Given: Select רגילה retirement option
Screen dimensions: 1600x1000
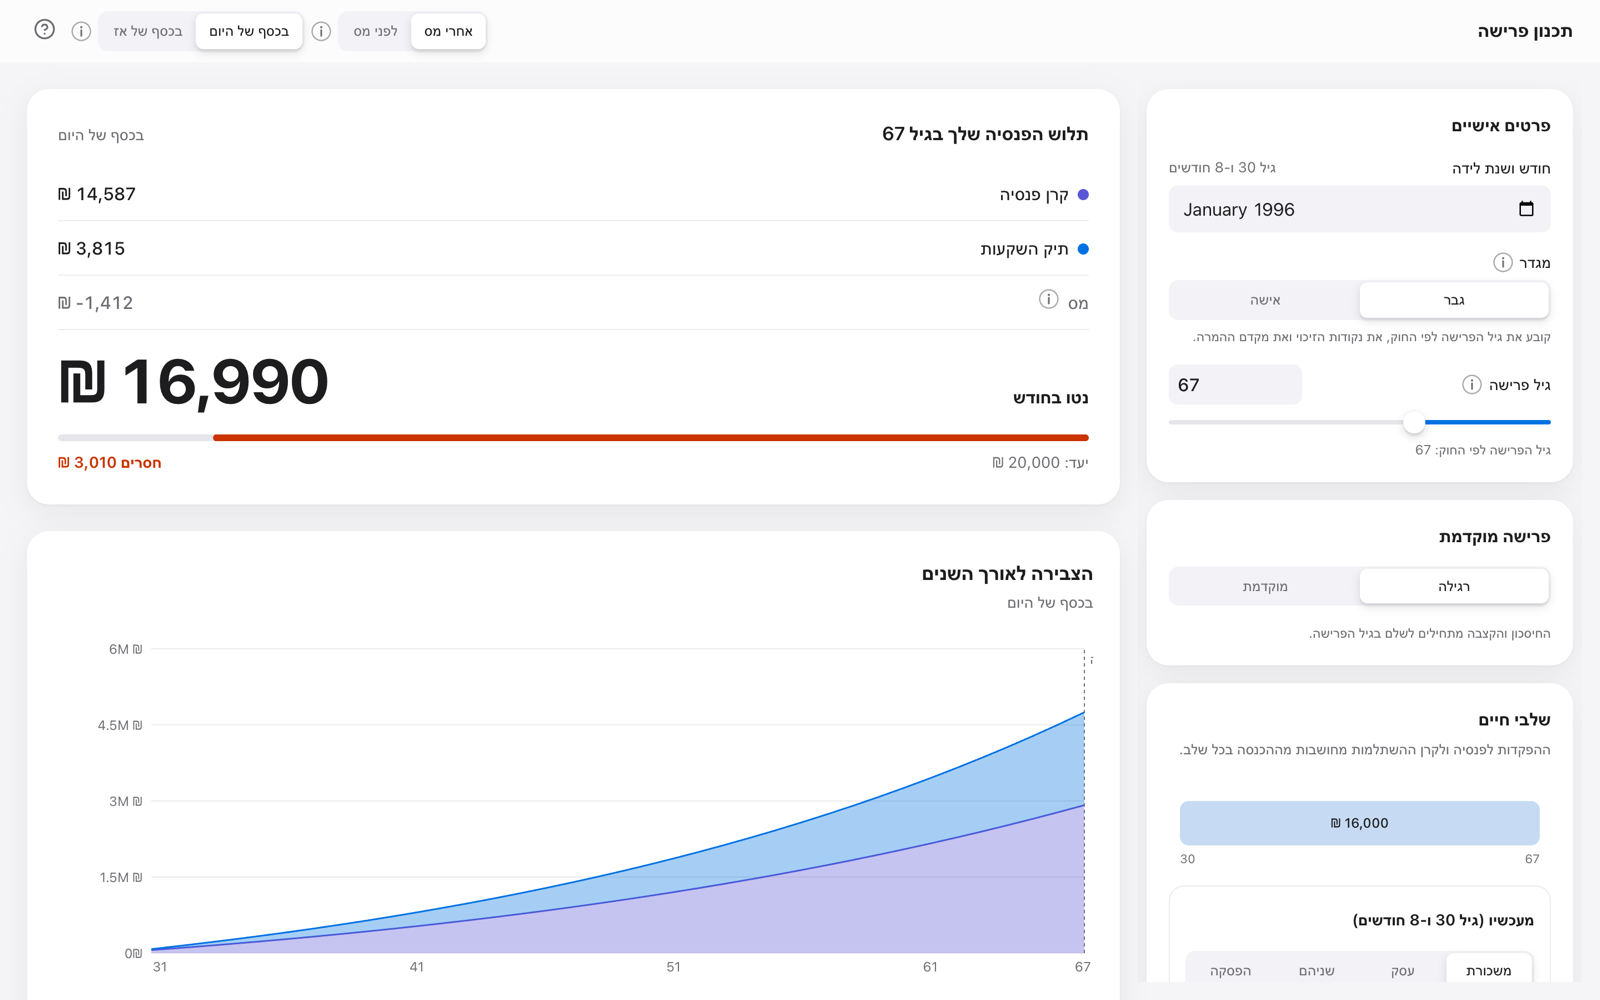Looking at the screenshot, I should click(1454, 586).
